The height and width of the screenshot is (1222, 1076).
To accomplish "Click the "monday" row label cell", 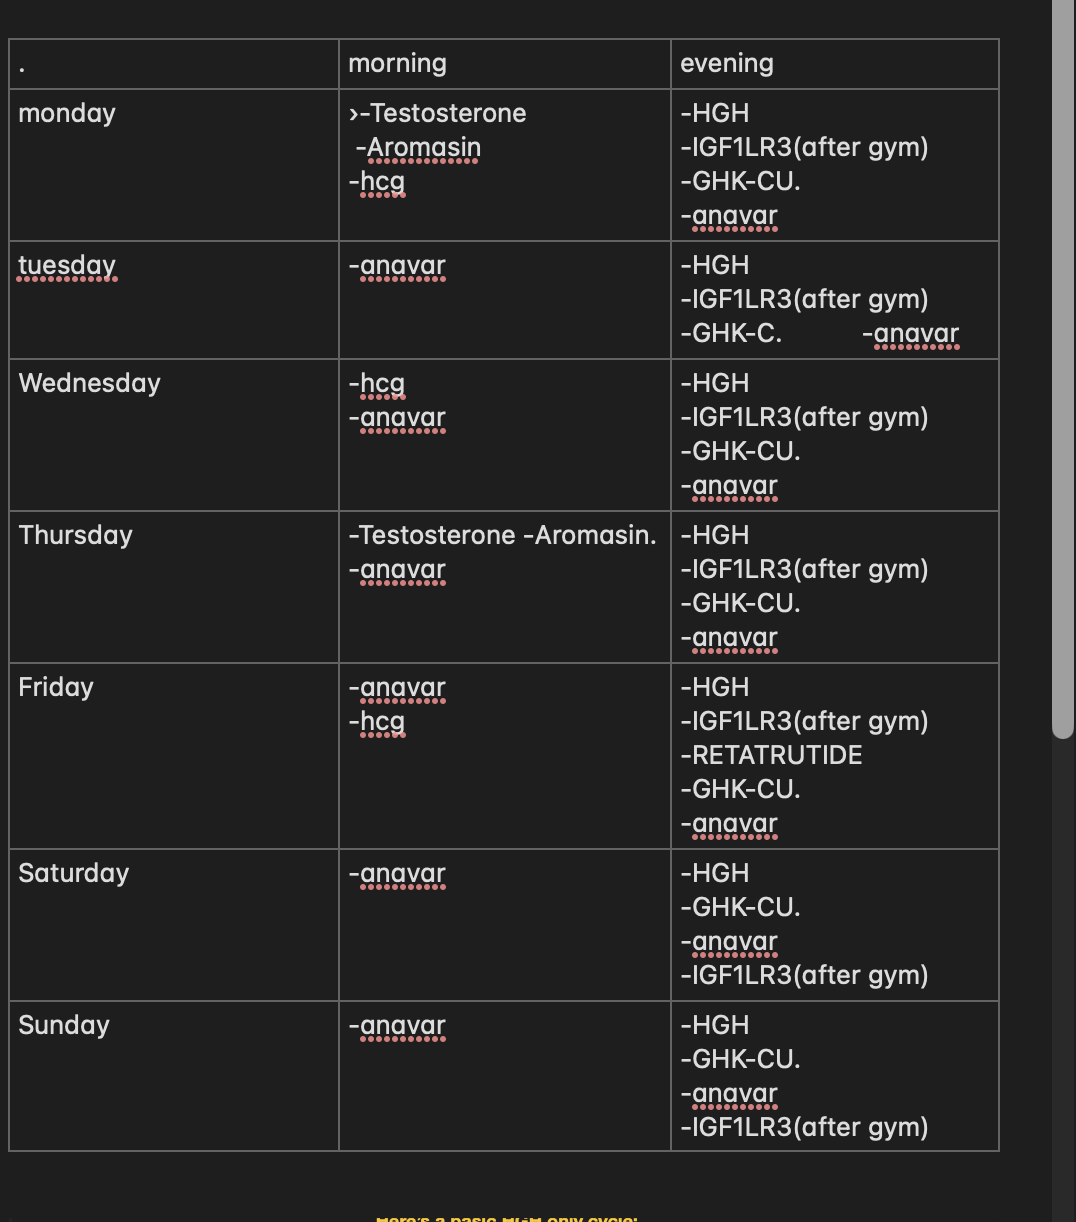I will click(x=67, y=114).
